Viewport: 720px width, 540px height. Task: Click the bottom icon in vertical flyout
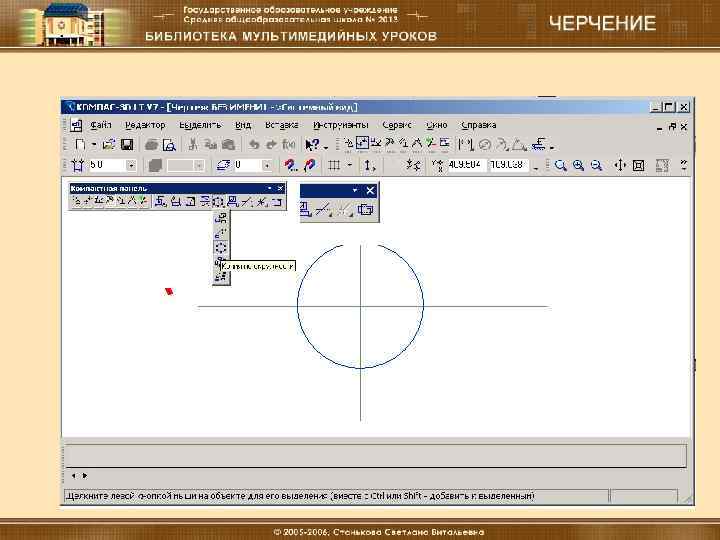coord(221,277)
